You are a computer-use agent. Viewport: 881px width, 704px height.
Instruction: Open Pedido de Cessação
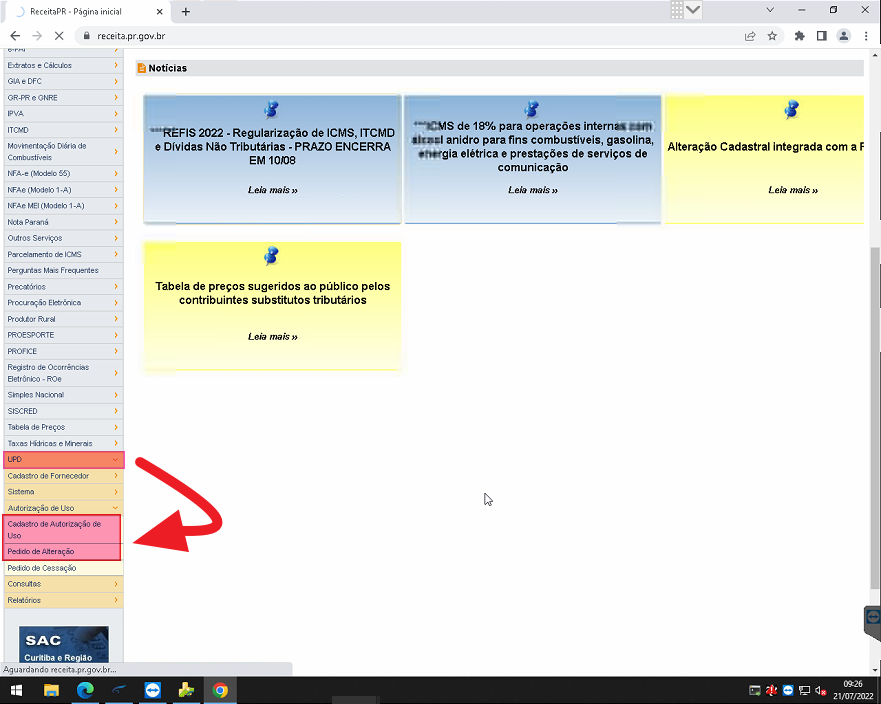click(x=63, y=568)
